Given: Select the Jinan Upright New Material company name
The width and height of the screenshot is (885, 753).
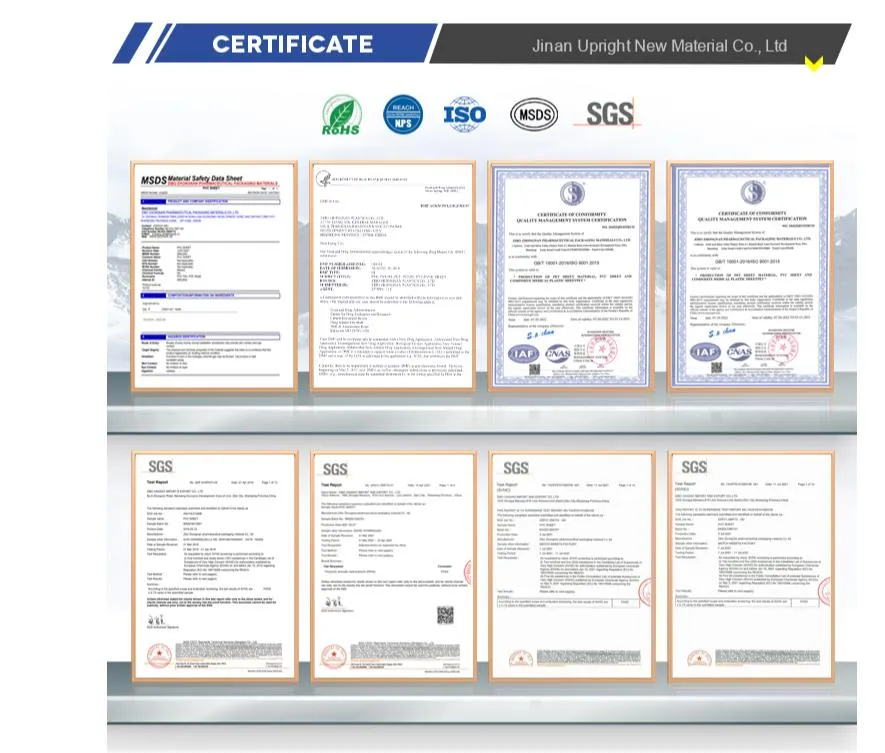Looking at the screenshot, I should (661, 45).
